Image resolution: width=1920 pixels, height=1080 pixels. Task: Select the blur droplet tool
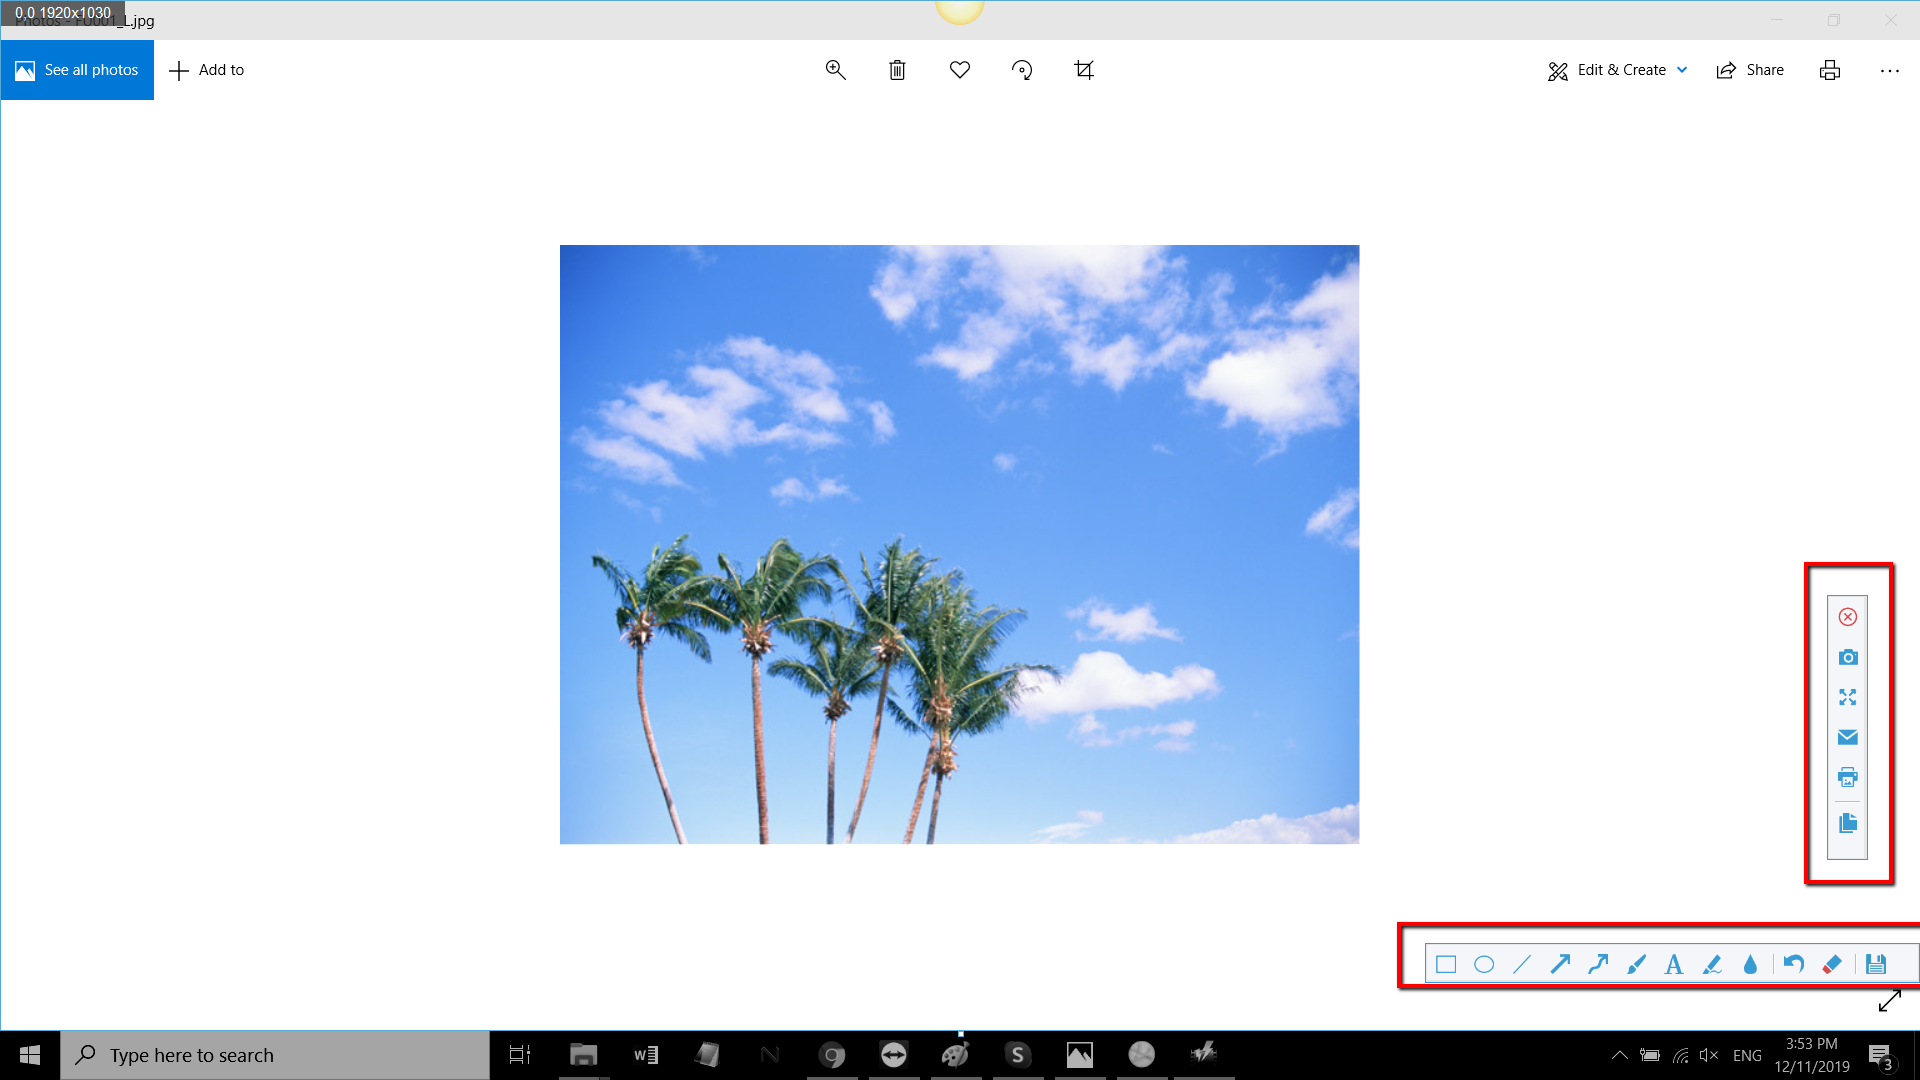click(1751, 964)
